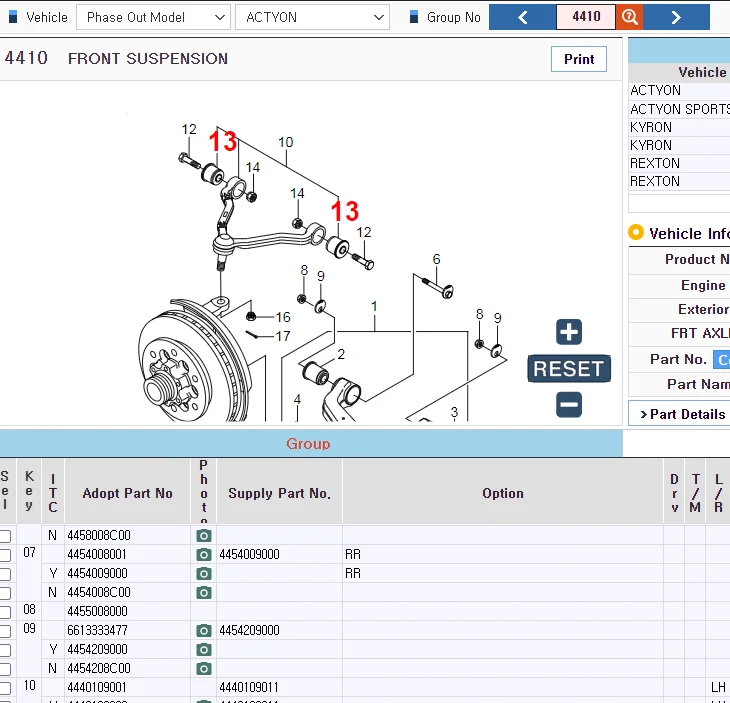Click the group number field 4410

click(x=586, y=17)
